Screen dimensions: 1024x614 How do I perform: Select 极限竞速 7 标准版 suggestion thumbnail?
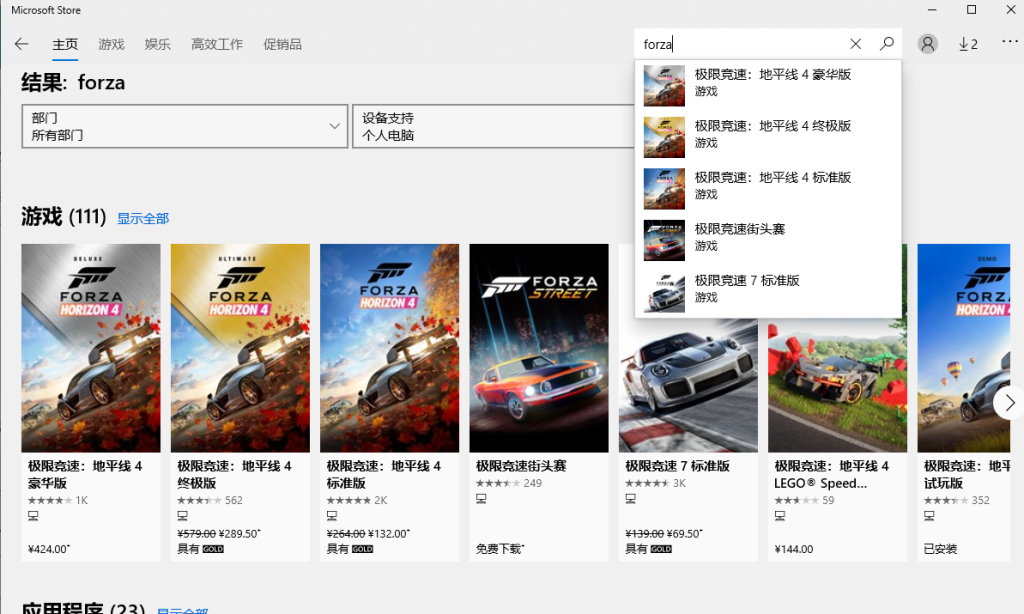(x=664, y=292)
